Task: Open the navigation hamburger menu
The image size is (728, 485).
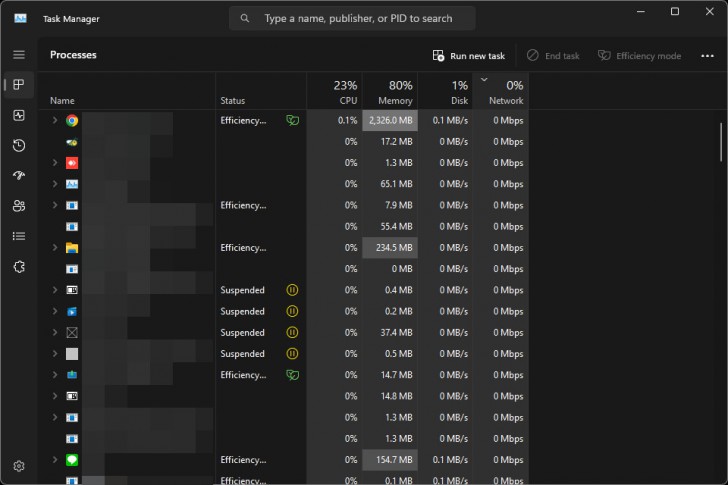Action: coord(19,55)
